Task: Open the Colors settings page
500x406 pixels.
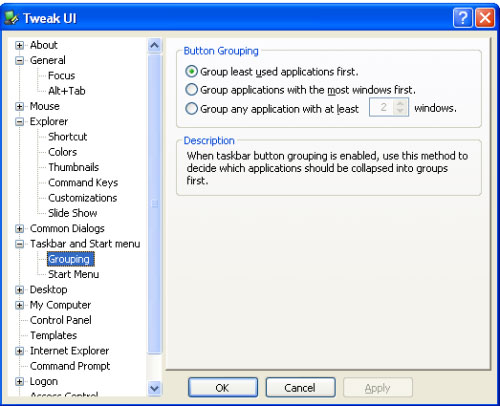Action: pos(63,152)
